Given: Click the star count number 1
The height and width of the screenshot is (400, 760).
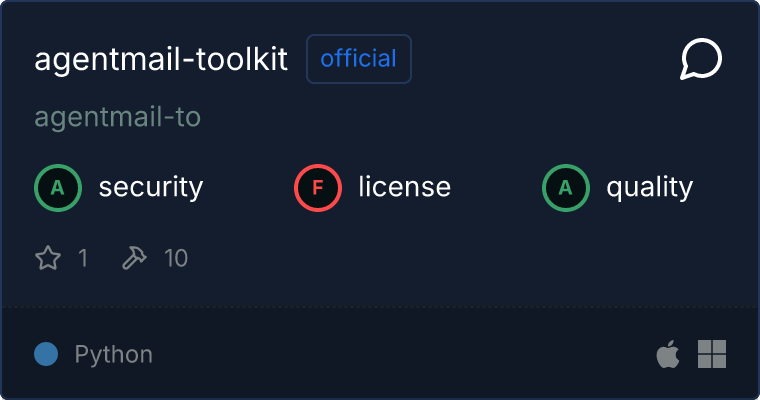Looking at the screenshot, I should point(83,259).
